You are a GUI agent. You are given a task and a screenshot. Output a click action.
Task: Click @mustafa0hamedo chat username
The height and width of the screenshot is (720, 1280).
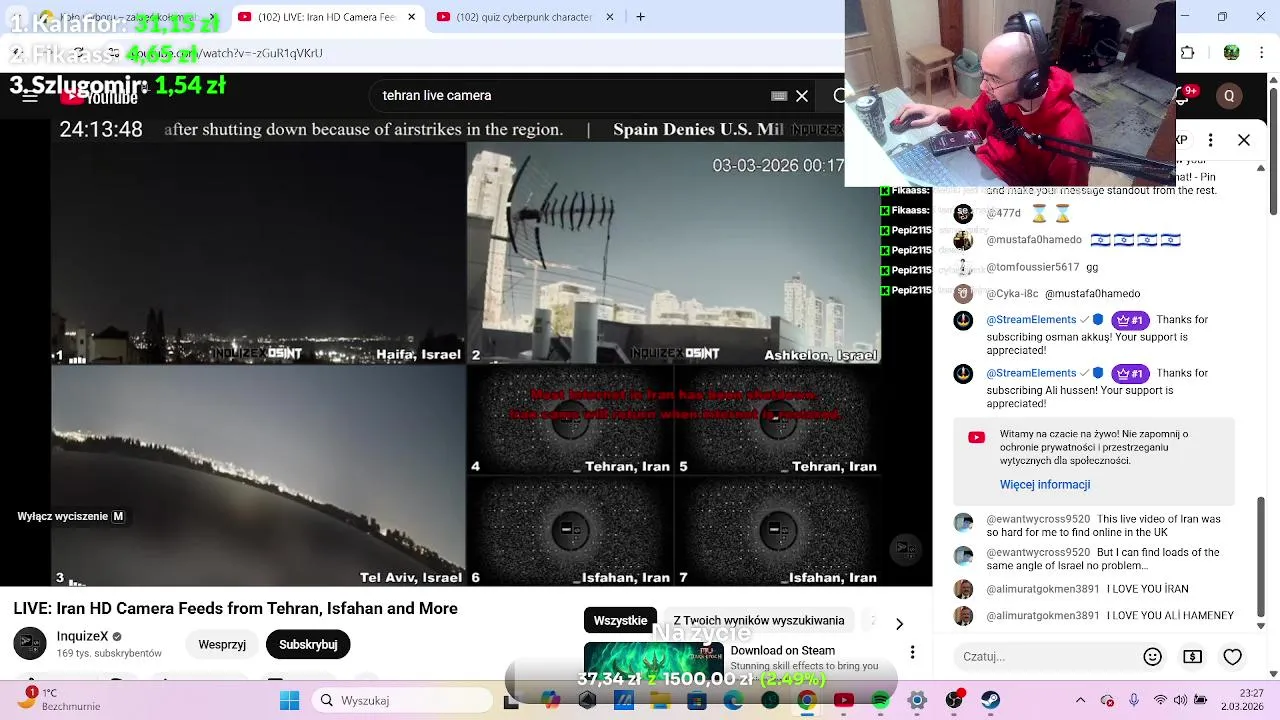click(x=1034, y=240)
